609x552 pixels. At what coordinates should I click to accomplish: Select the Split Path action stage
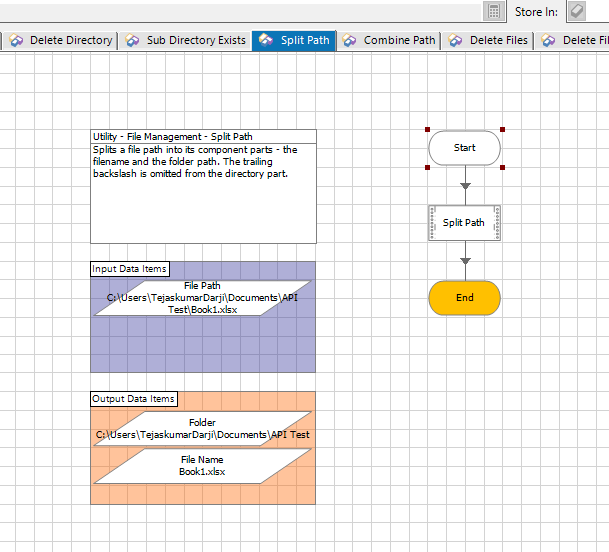coord(464,223)
